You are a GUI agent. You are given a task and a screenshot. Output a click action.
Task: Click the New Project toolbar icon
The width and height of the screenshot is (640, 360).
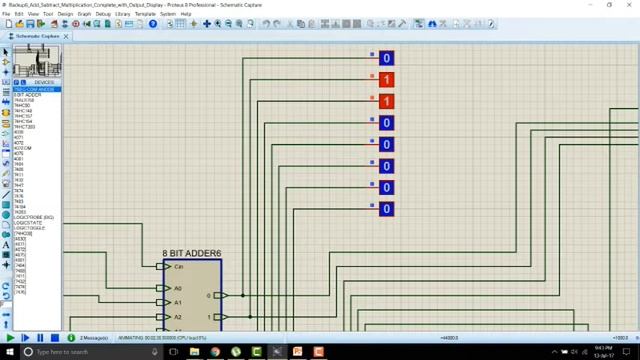click(9, 24)
